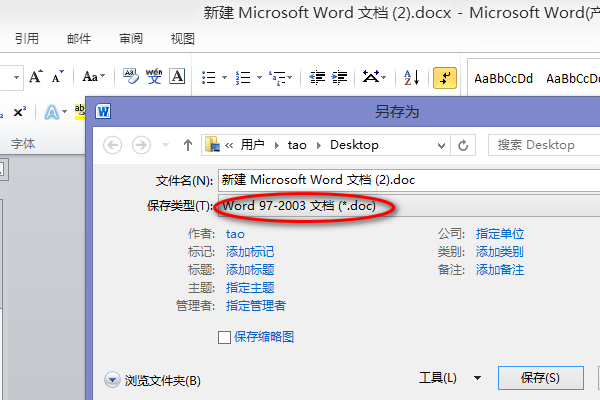
Task: Click the Grow Font icon
Action: 36,77
